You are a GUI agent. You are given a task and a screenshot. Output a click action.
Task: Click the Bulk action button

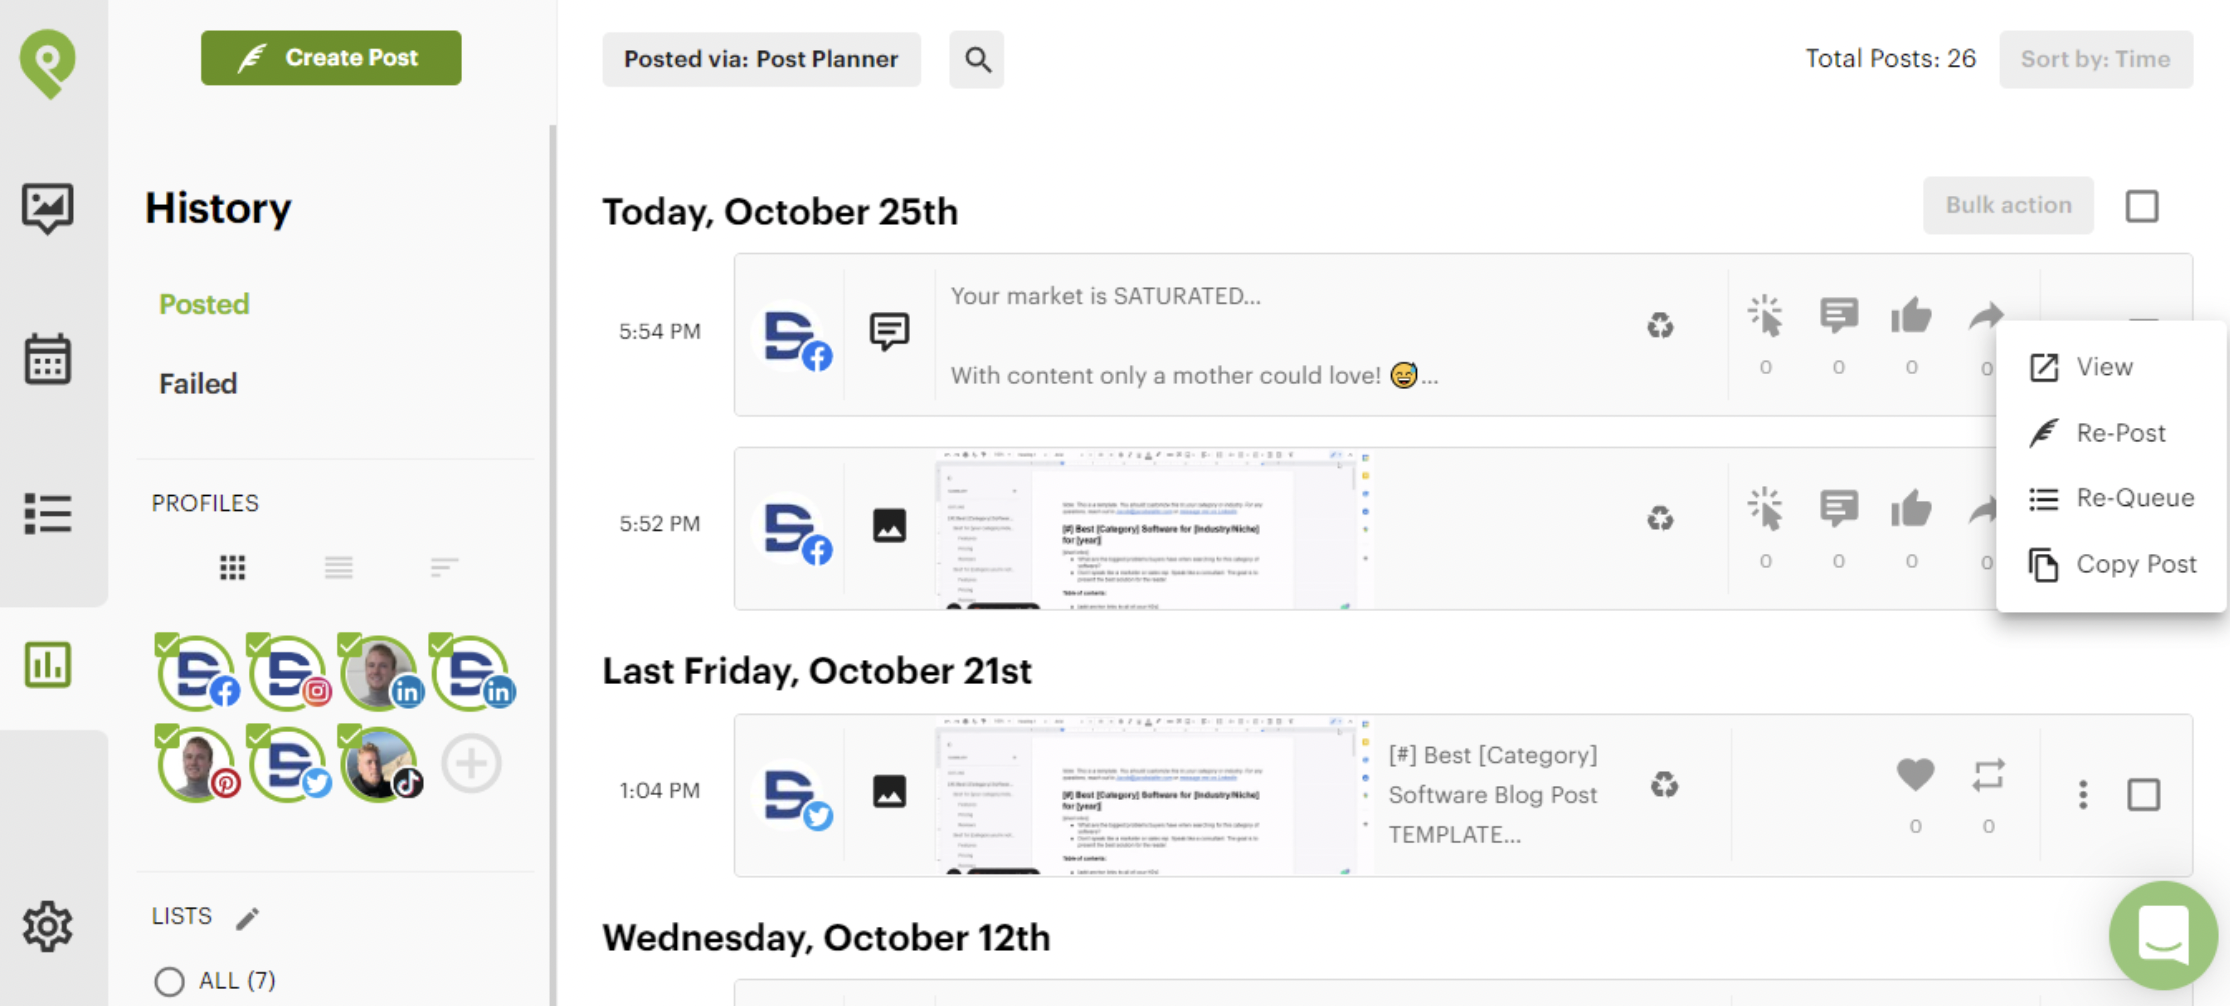click(2008, 205)
